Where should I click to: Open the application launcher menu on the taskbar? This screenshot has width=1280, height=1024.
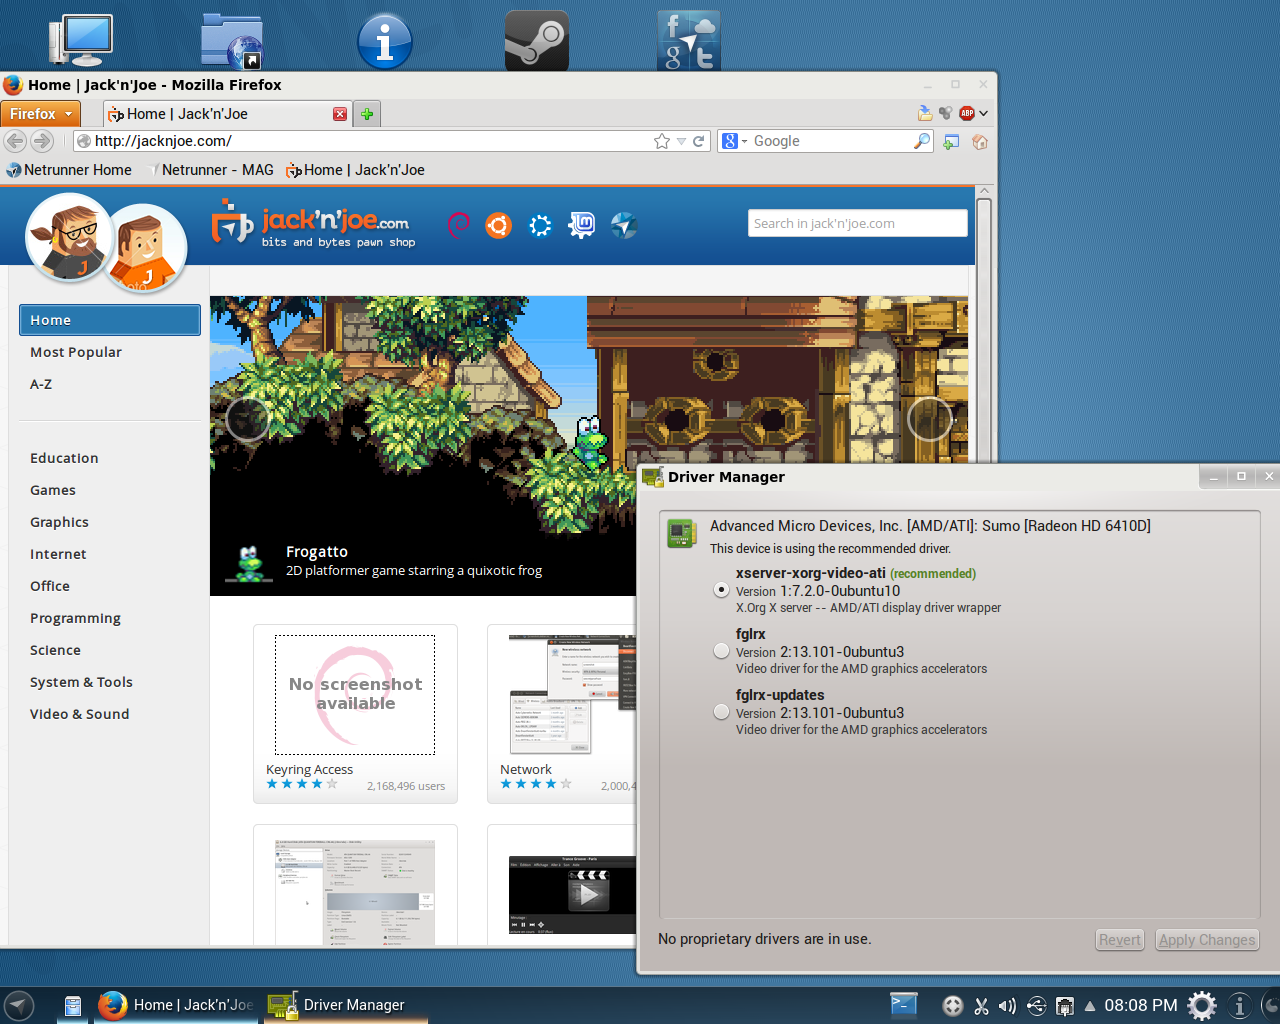point(19,1005)
